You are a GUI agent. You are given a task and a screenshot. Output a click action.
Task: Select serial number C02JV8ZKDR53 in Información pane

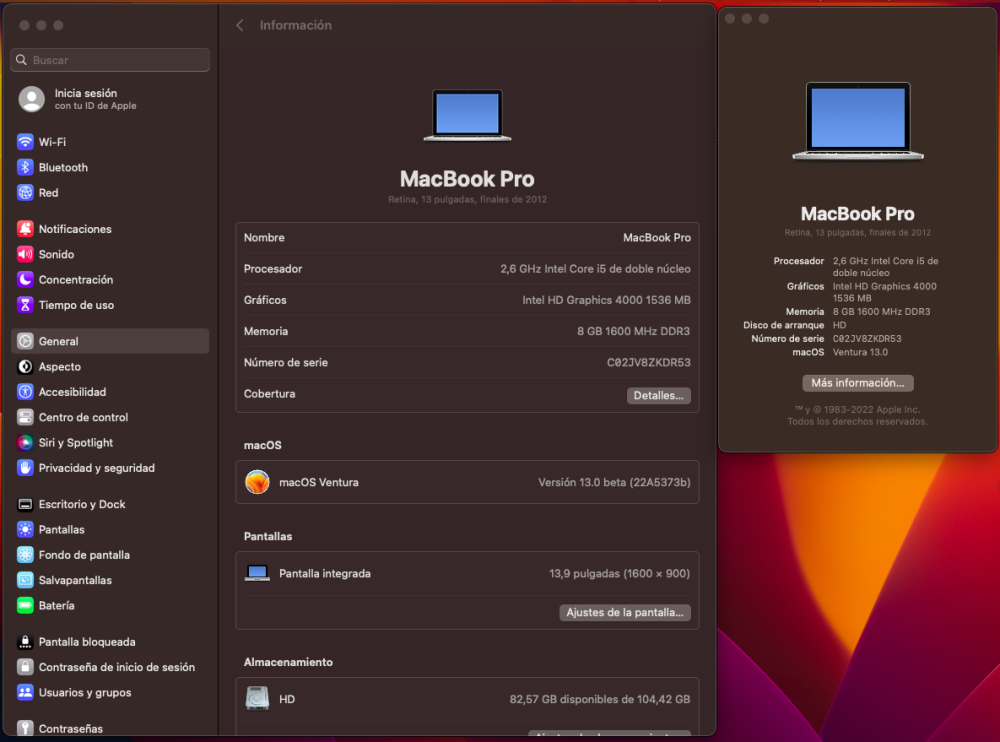point(648,362)
